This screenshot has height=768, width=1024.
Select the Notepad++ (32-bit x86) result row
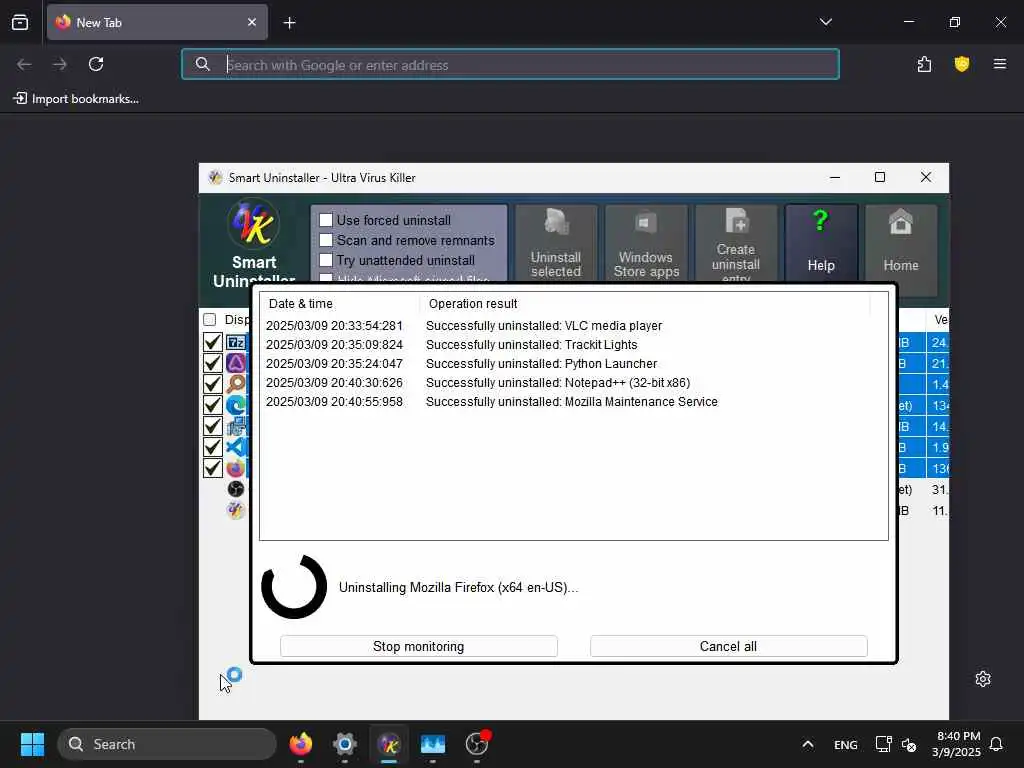tap(573, 382)
